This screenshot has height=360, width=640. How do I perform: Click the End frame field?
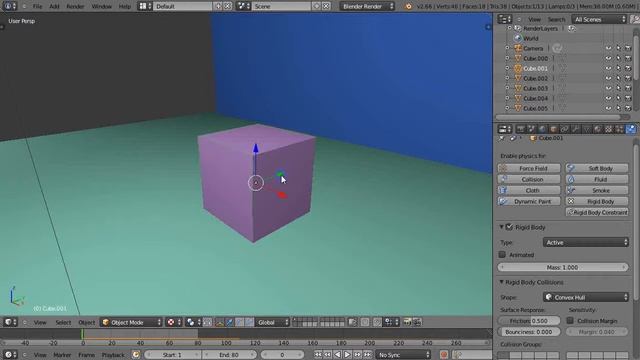[x=230, y=355]
